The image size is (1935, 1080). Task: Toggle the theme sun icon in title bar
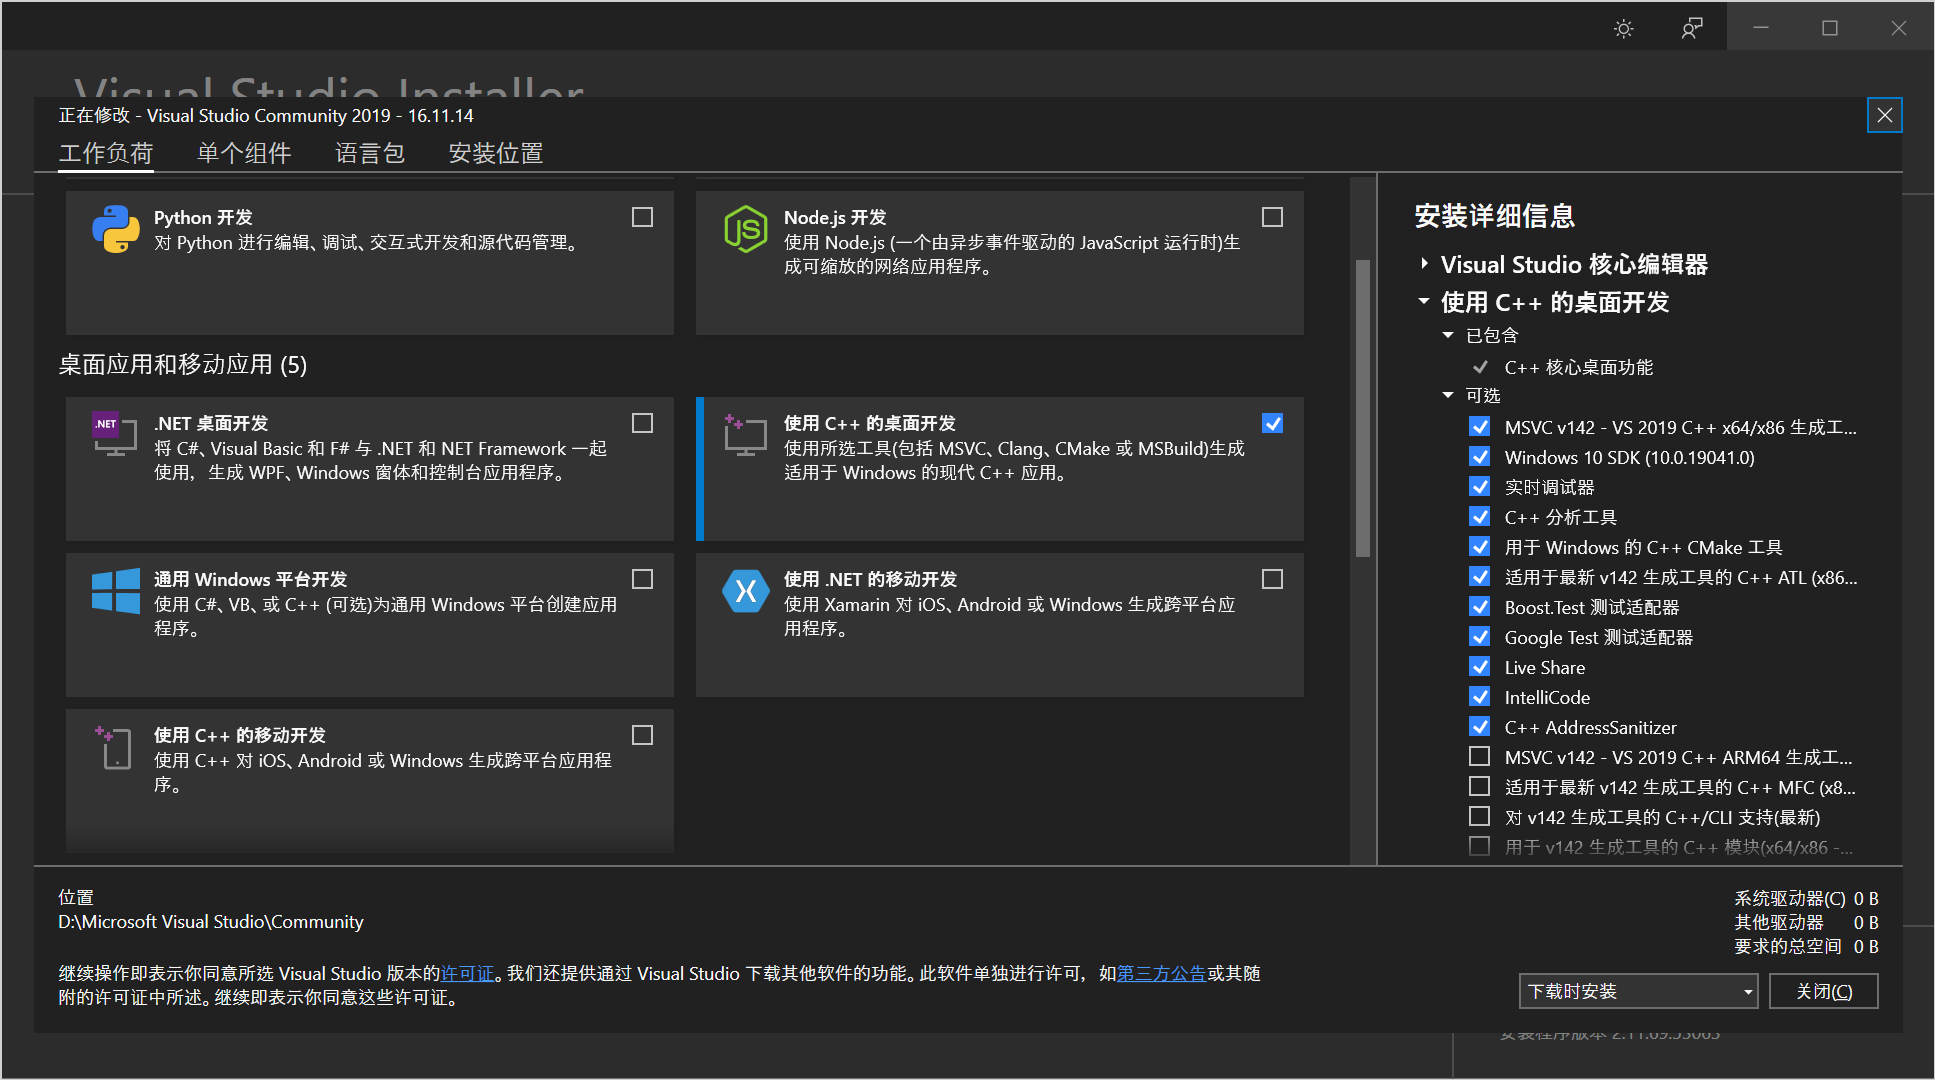tap(1623, 28)
